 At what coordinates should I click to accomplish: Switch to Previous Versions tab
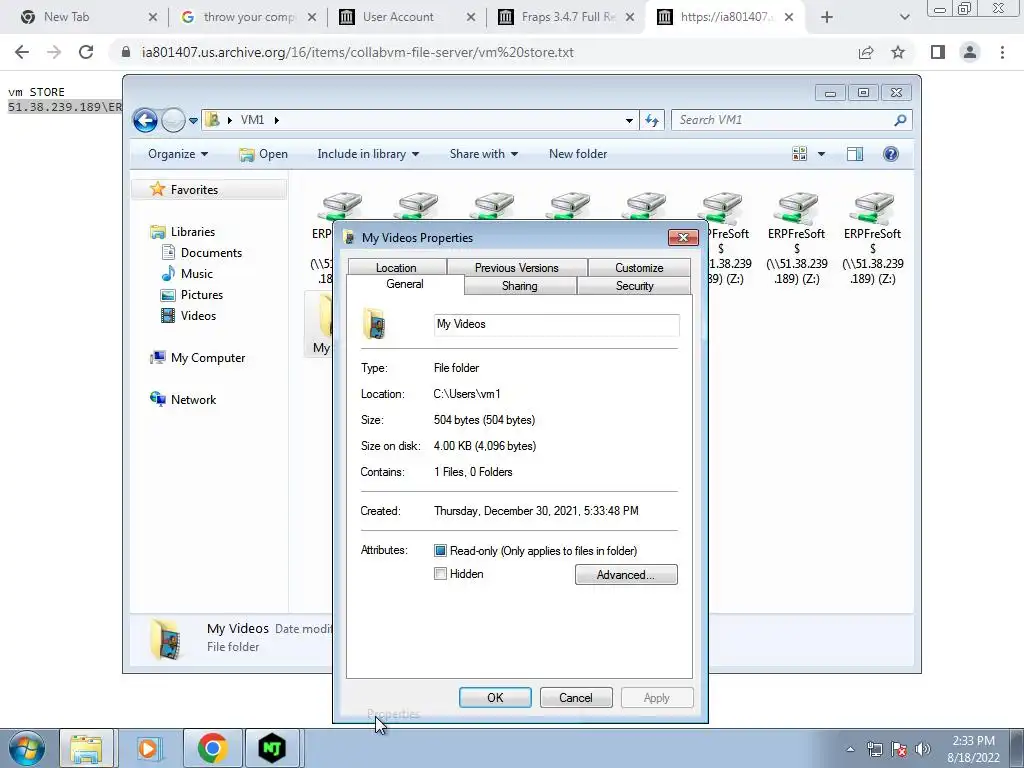pyautogui.click(x=517, y=268)
